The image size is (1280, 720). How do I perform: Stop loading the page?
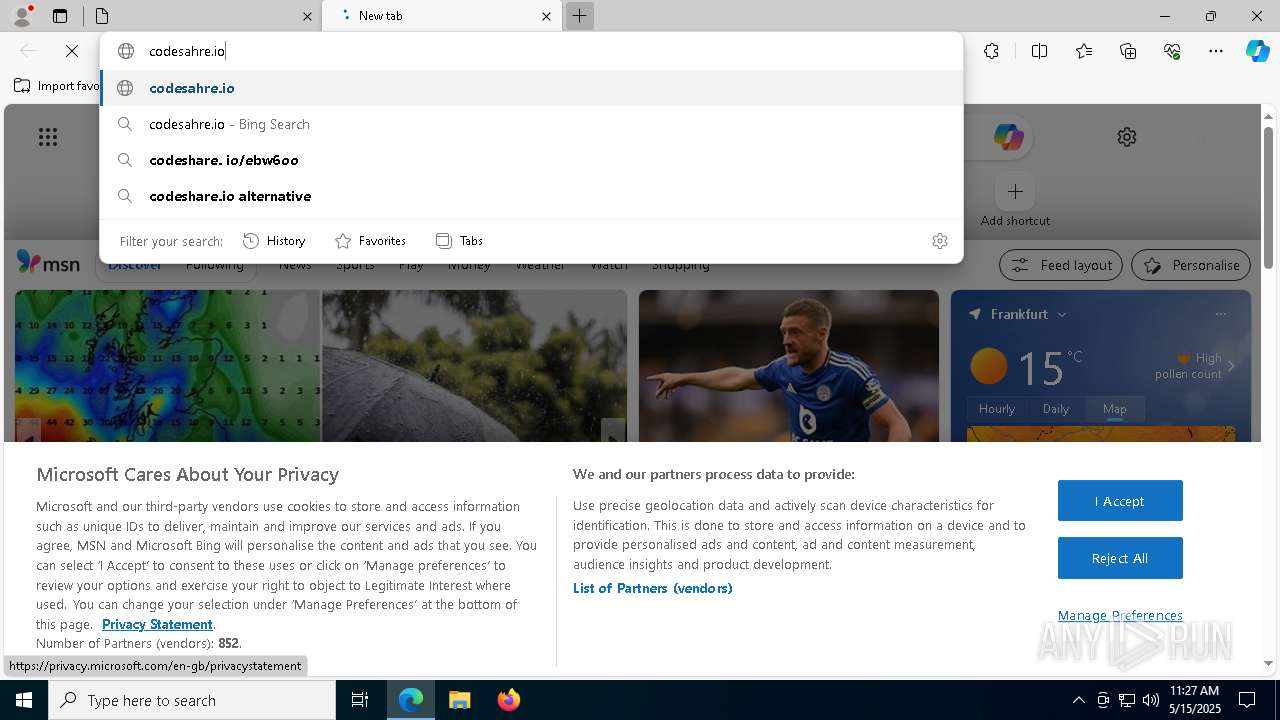72,51
